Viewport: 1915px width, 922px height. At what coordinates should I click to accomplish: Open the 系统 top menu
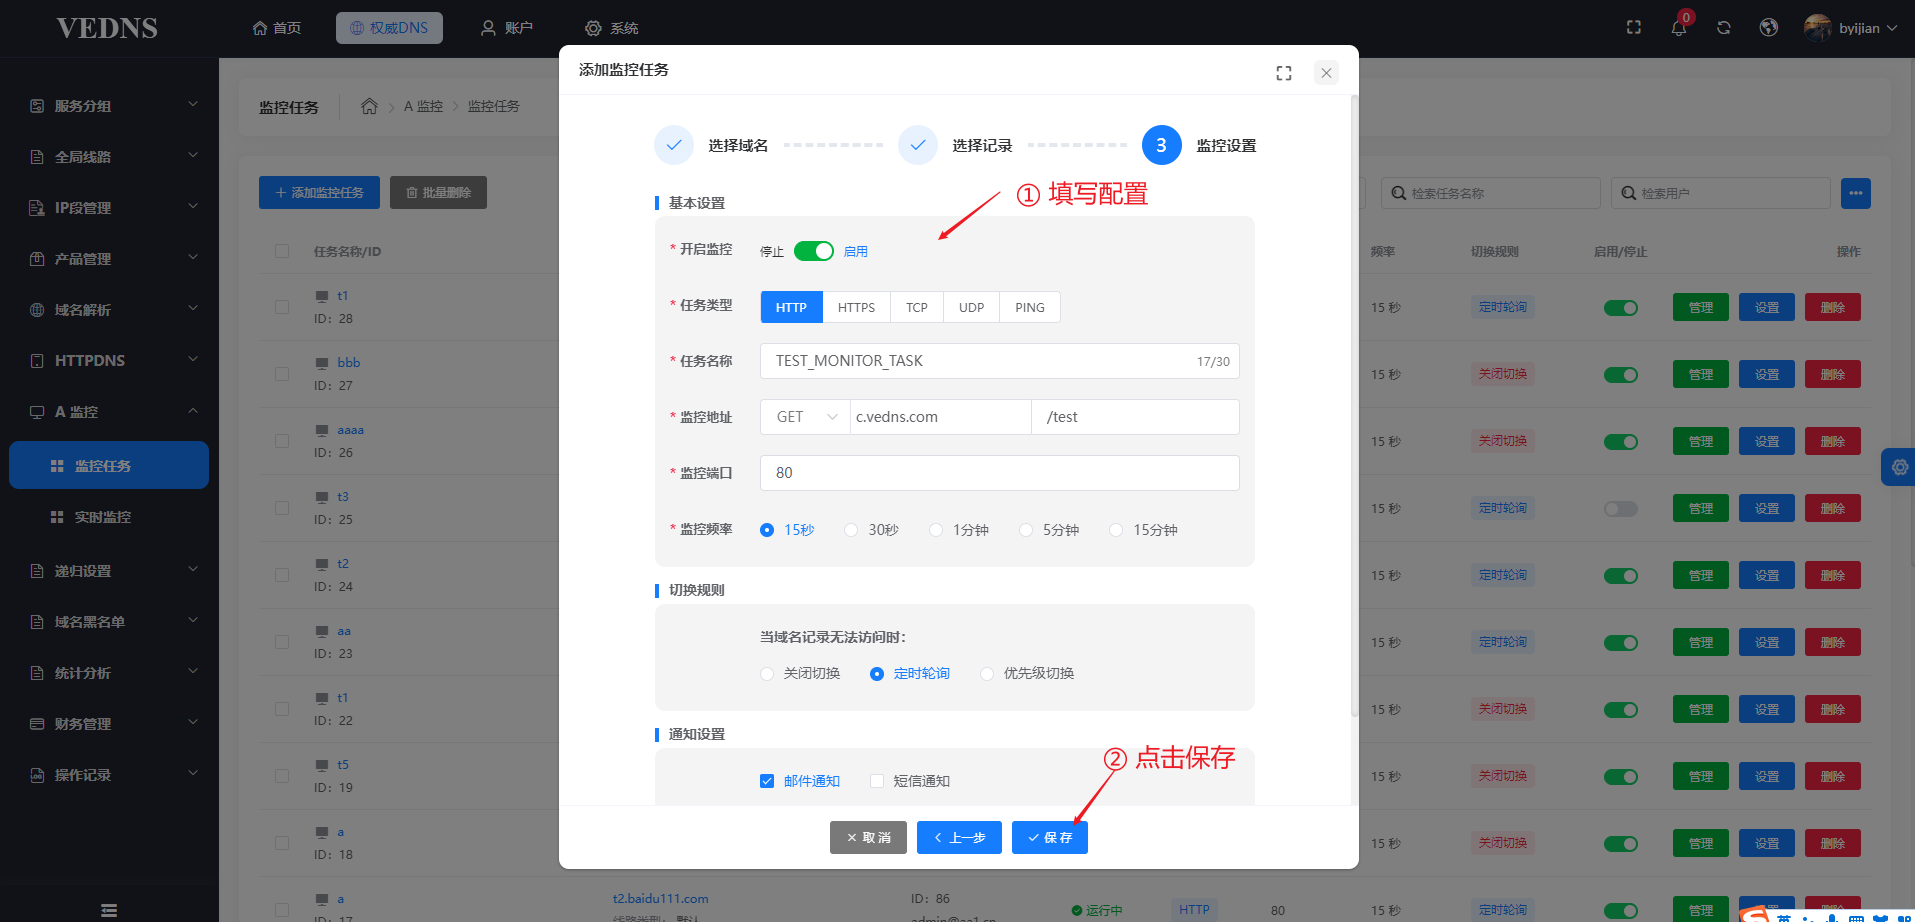(x=612, y=28)
